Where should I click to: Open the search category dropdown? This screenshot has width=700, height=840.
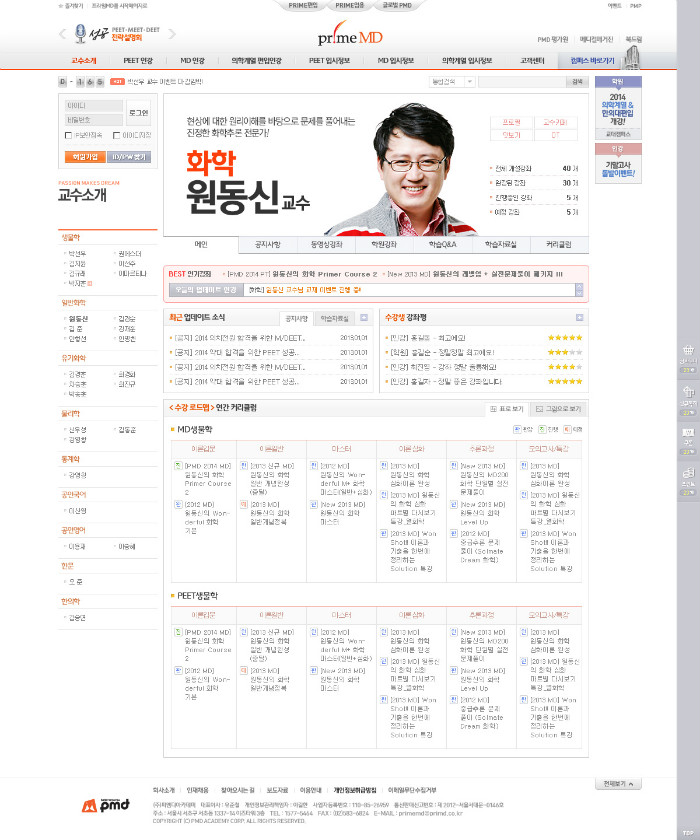452,81
